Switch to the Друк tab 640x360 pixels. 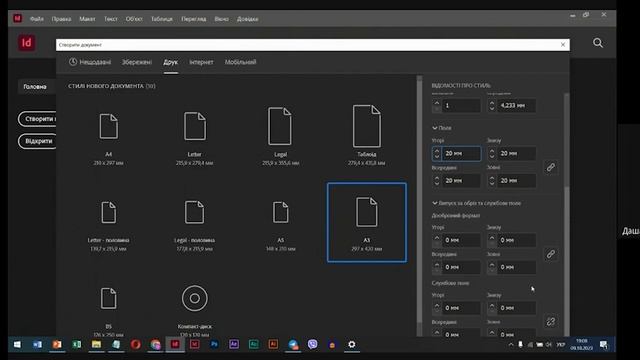pos(171,62)
